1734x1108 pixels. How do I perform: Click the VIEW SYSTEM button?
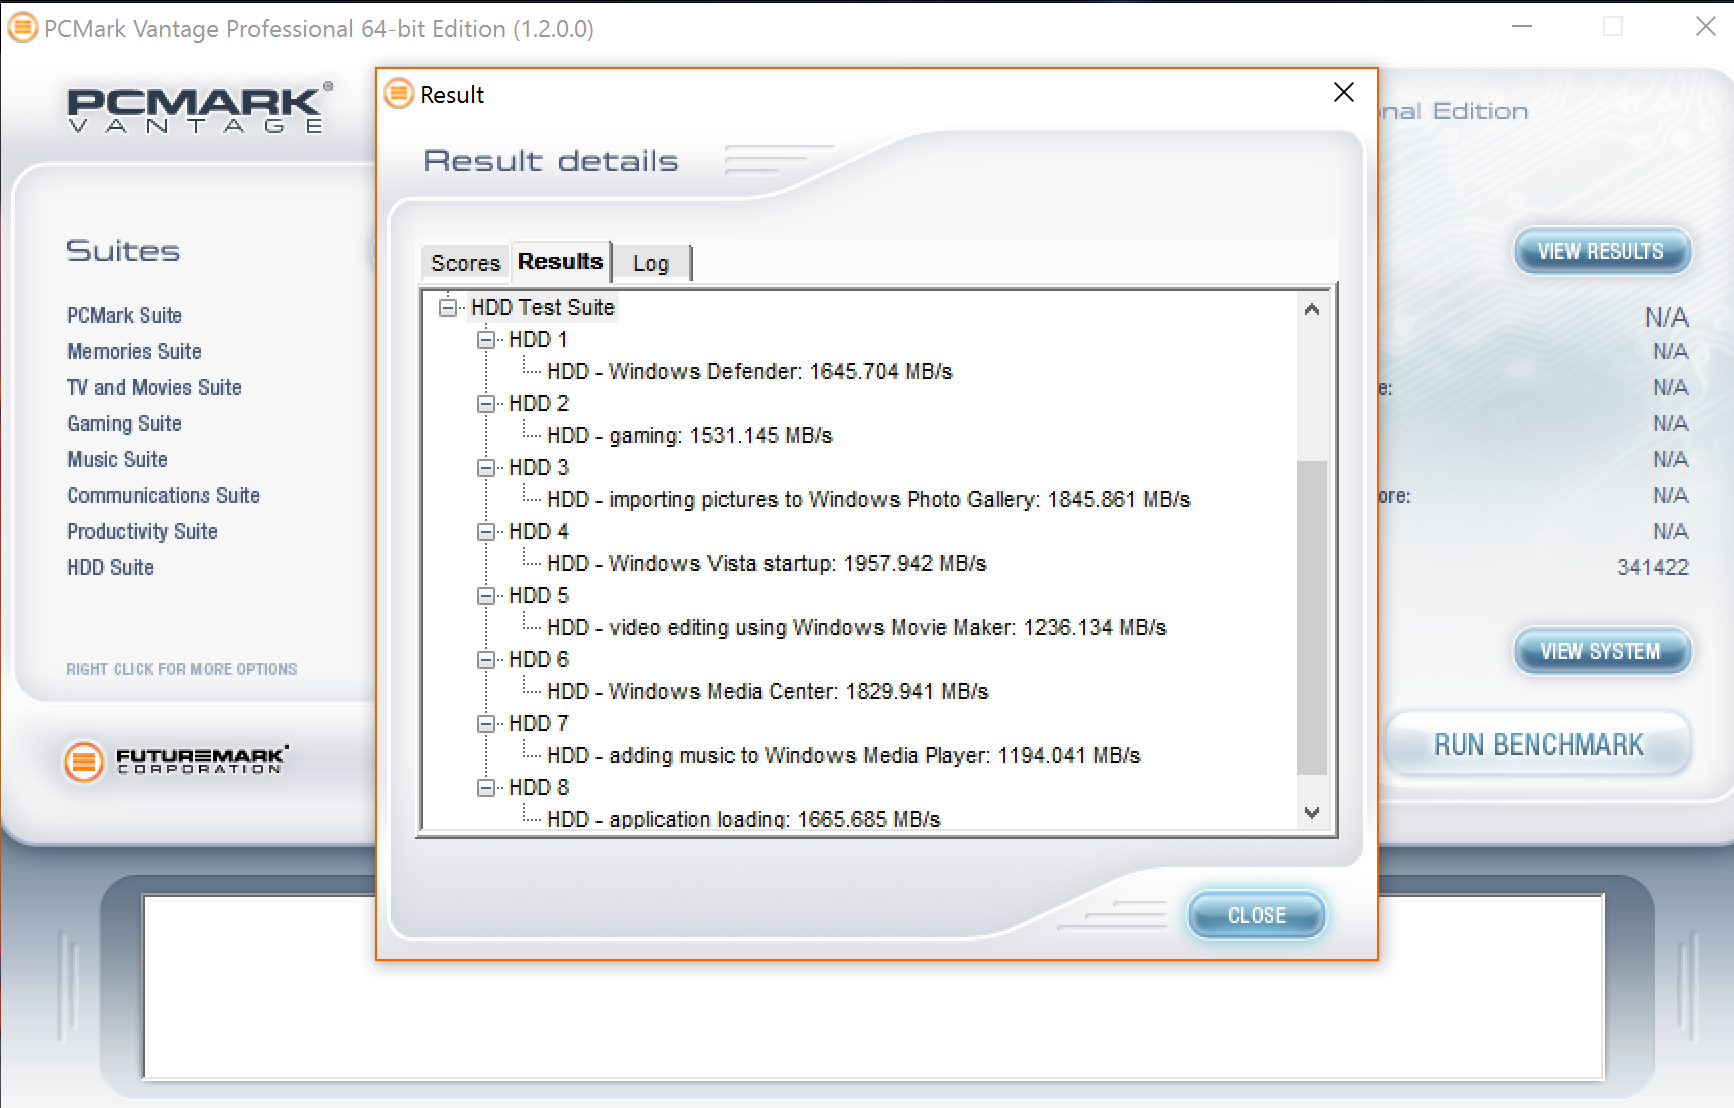pyautogui.click(x=1600, y=652)
